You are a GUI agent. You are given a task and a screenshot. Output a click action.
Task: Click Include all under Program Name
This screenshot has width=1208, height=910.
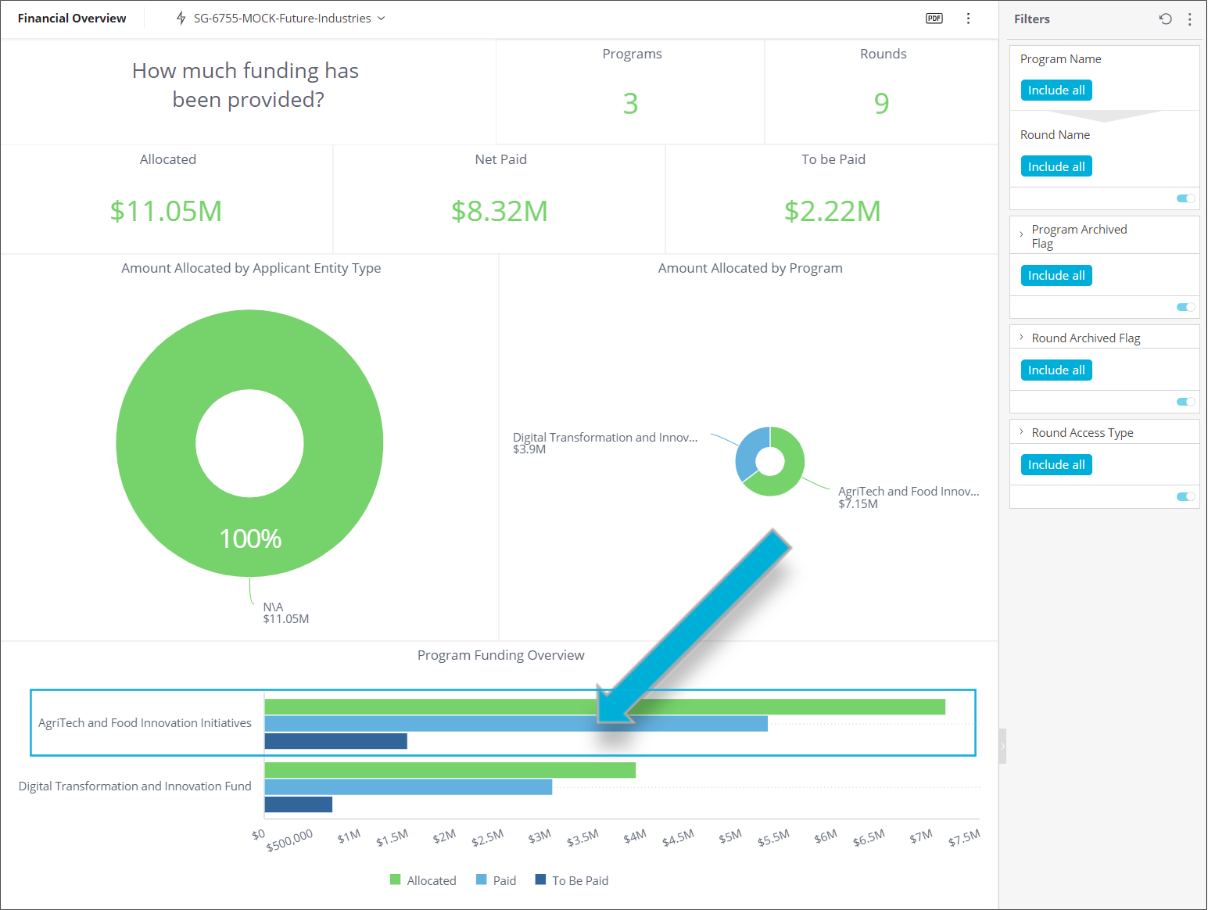click(1056, 90)
